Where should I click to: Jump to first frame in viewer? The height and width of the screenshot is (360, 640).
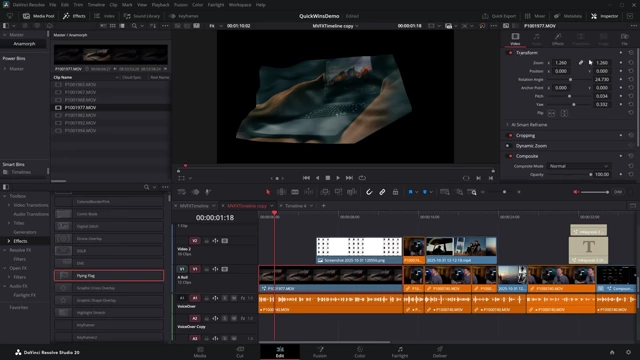click(x=306, y=178)
